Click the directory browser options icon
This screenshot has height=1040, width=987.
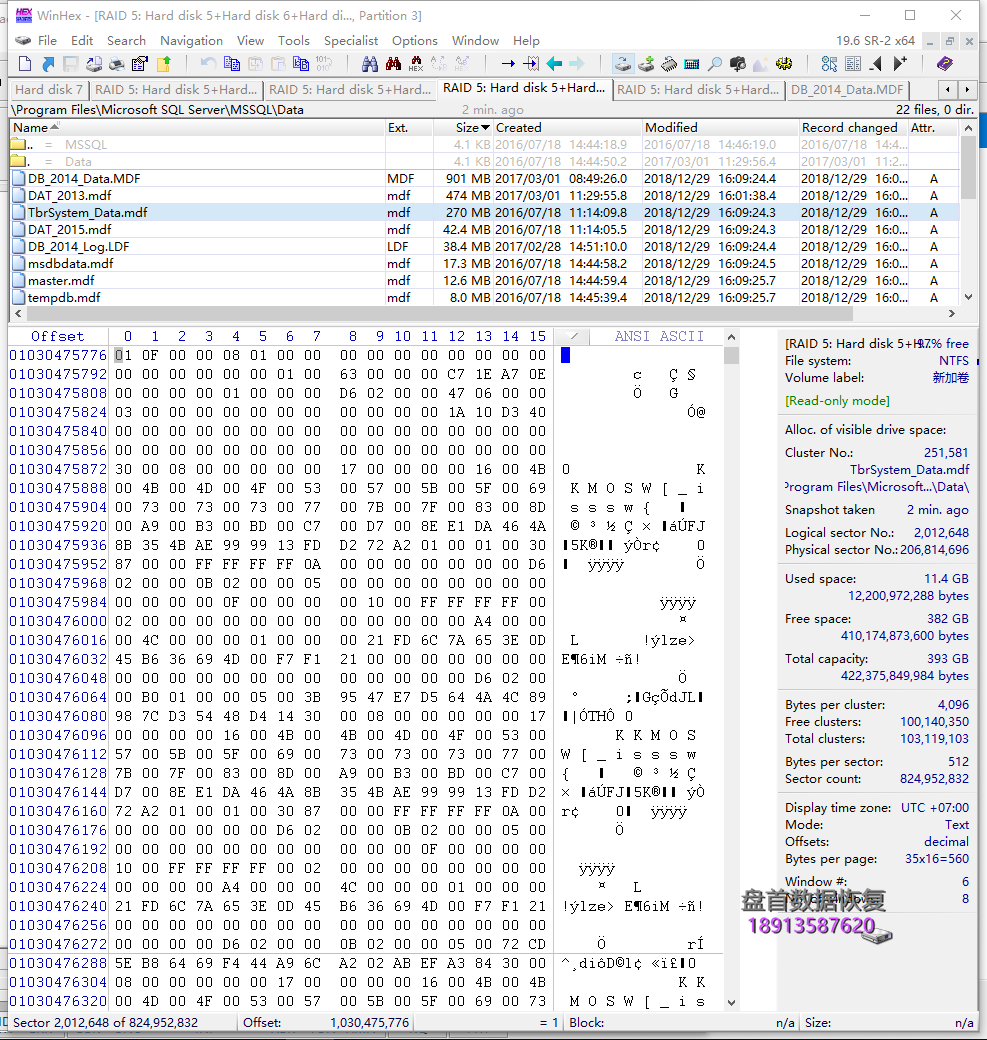[830, 64]
